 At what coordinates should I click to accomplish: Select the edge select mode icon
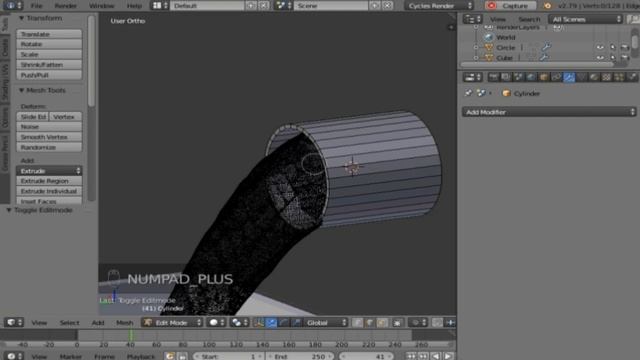[x=370, y=322]
